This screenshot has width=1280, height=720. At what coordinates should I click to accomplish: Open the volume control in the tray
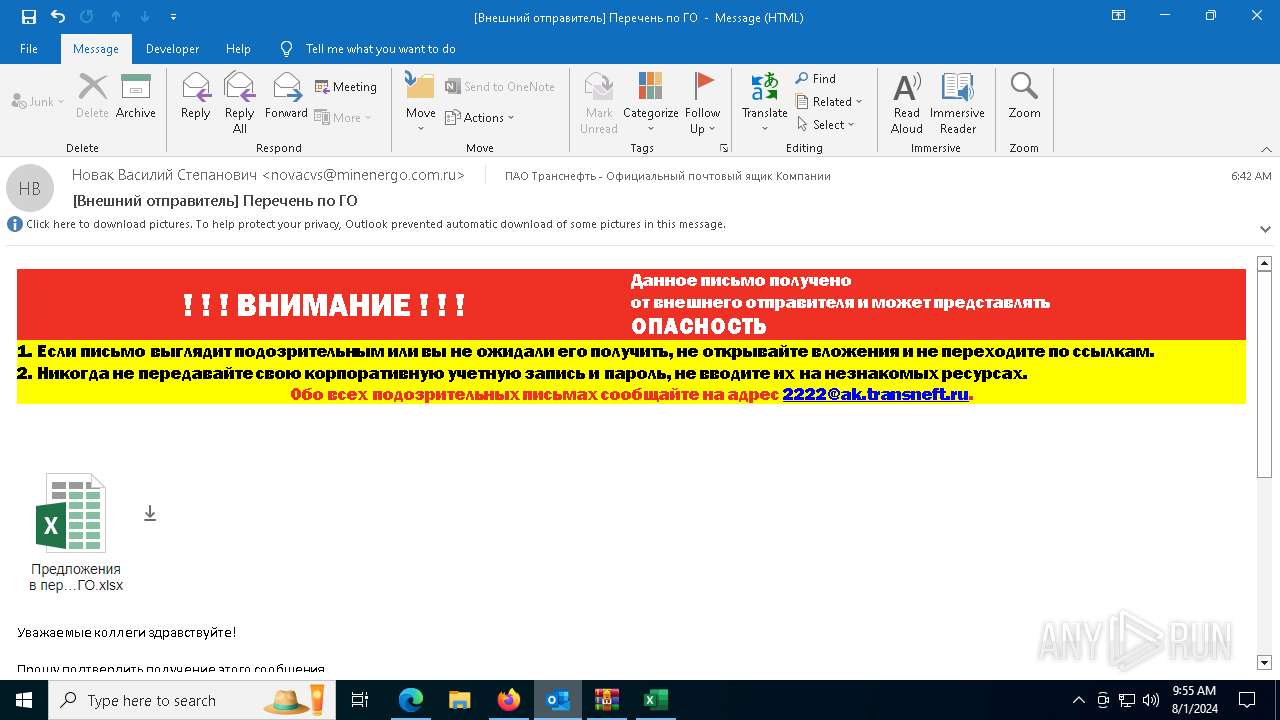coord(1150,700)
